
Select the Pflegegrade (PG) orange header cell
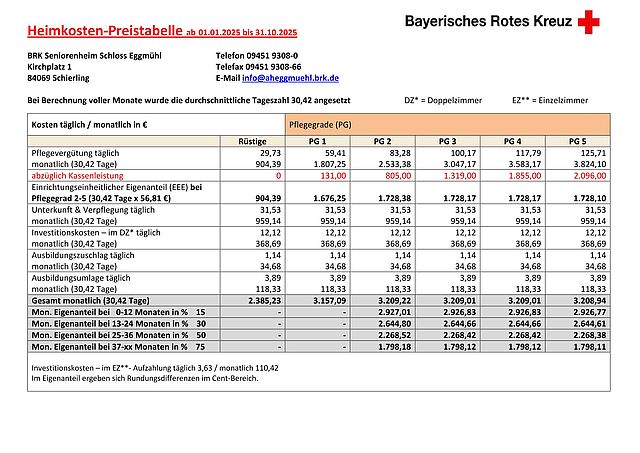(x=448, y=124)
